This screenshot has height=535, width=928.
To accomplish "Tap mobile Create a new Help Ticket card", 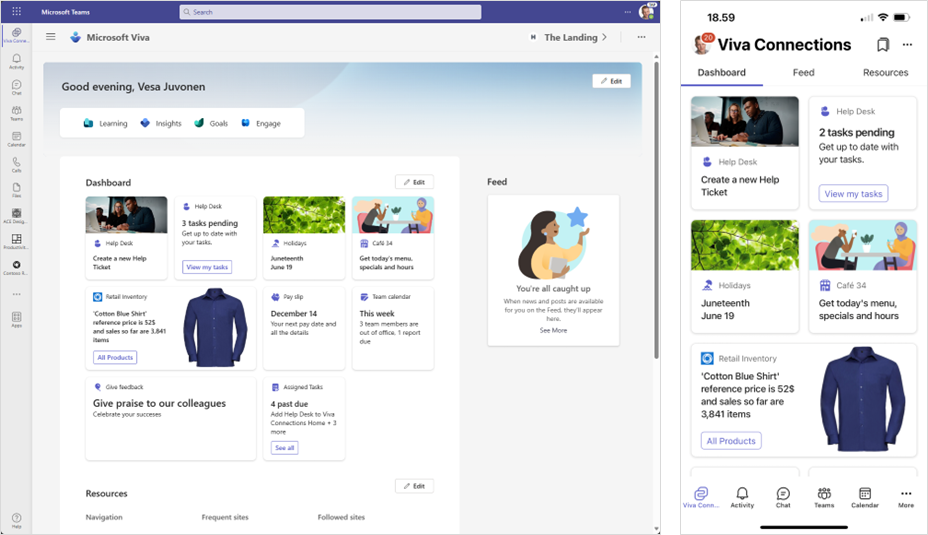I will pyautogui.click(x=745, y=153).
